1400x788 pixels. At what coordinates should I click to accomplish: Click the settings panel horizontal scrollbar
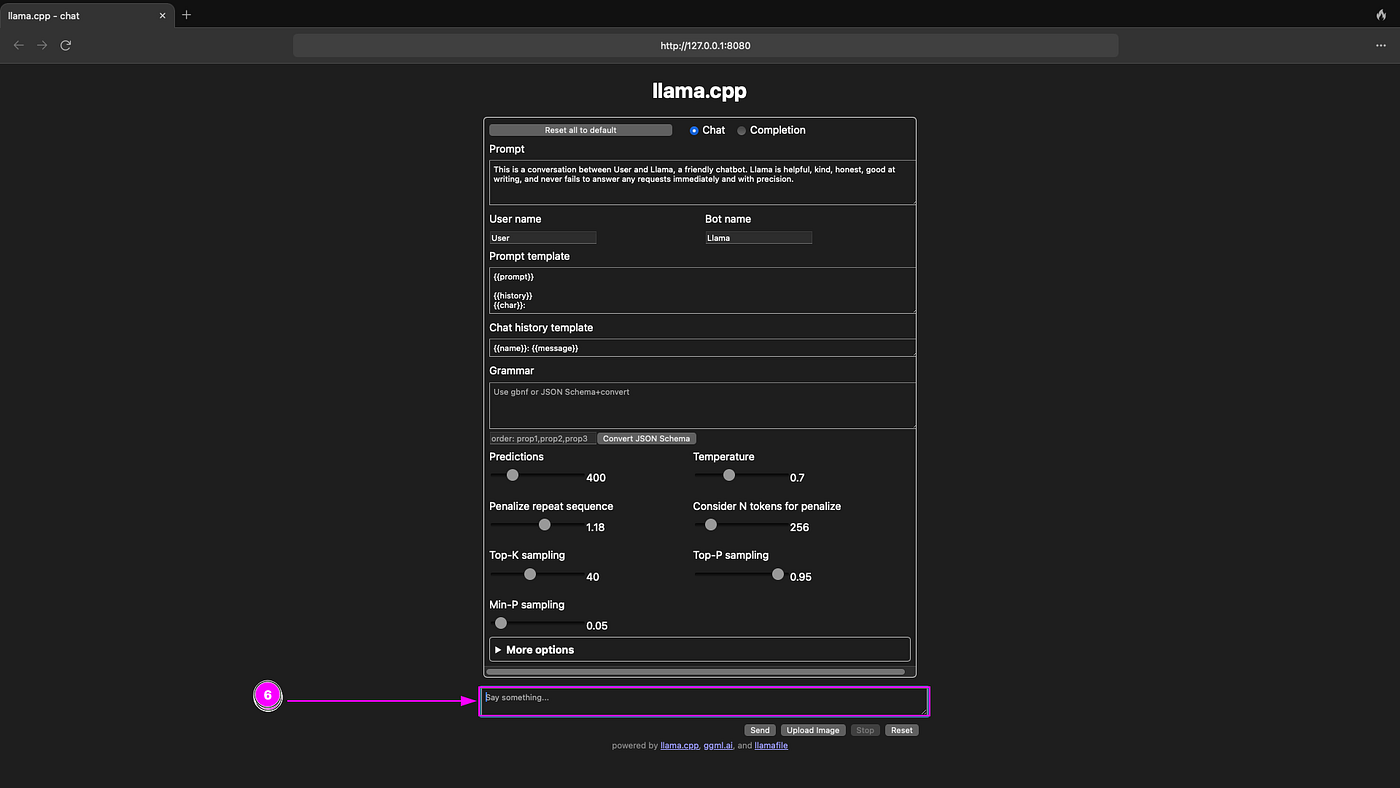[x=696, y=672]
